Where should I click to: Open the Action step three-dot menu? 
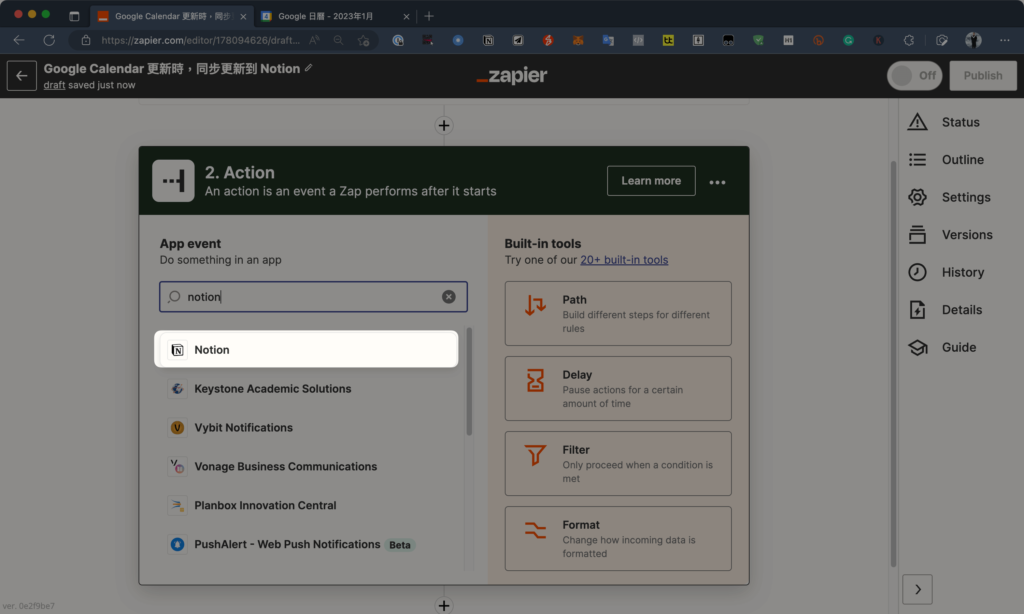pos(717,182)
